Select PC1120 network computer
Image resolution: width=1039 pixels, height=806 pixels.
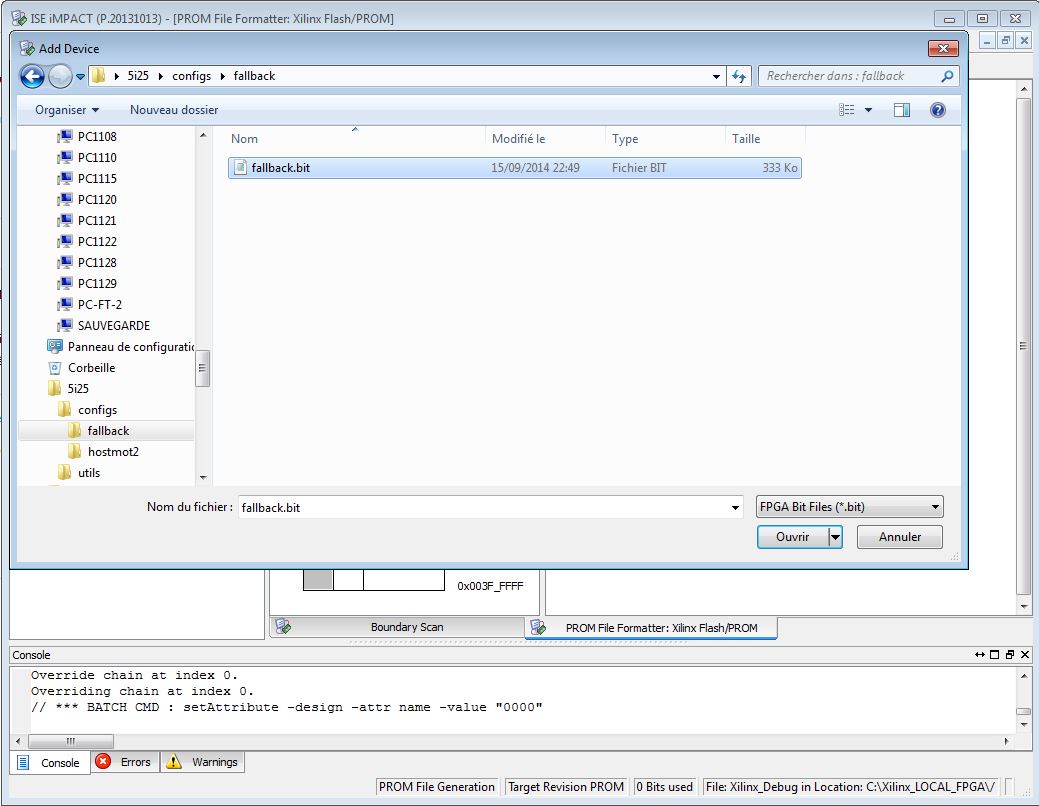(96, 200)
